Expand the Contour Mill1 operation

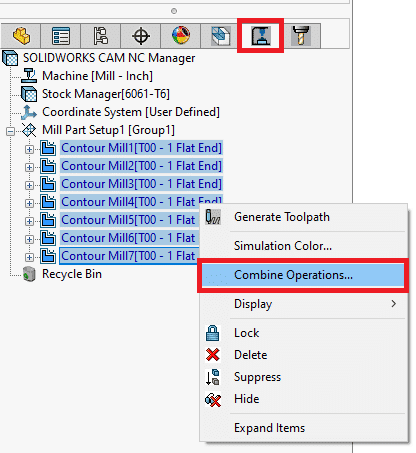29,149
